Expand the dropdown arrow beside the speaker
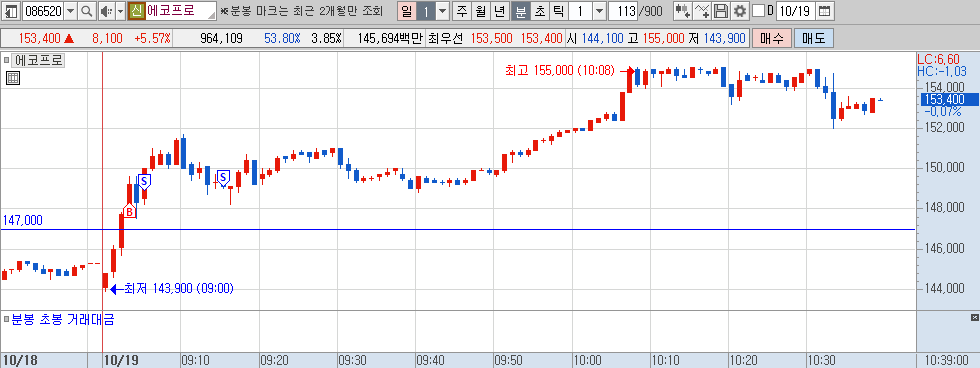Screen dimensions: 980x368 point(120,11)
